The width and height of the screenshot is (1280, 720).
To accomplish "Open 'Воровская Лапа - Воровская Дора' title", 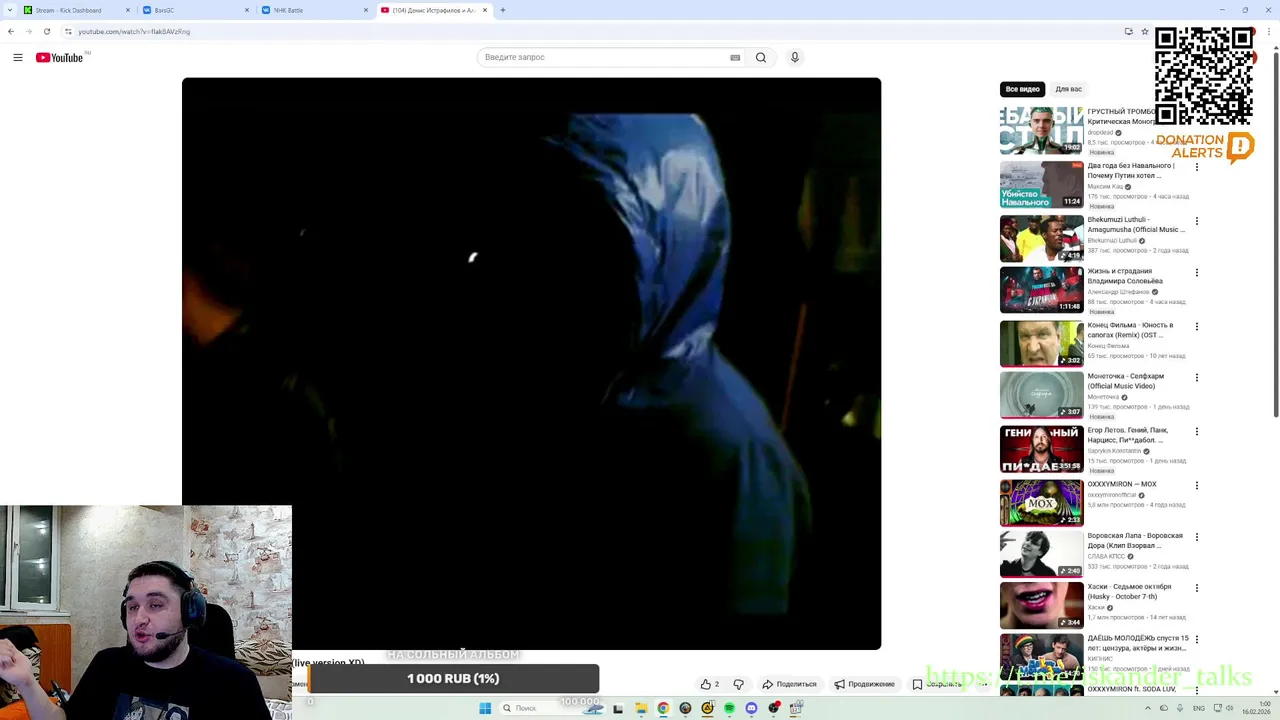I will pos(1135,541).
